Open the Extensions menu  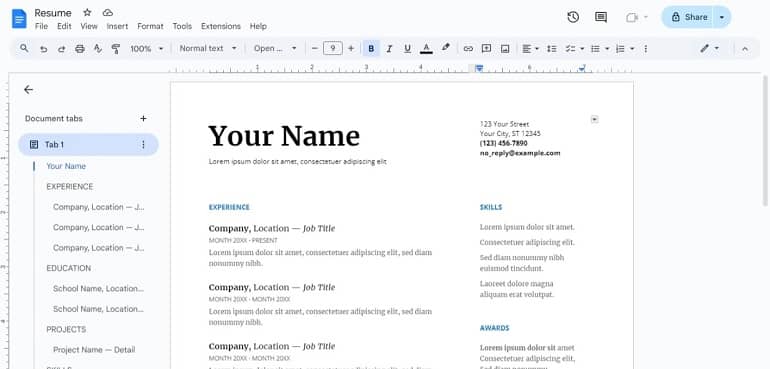tap(221, 27)
